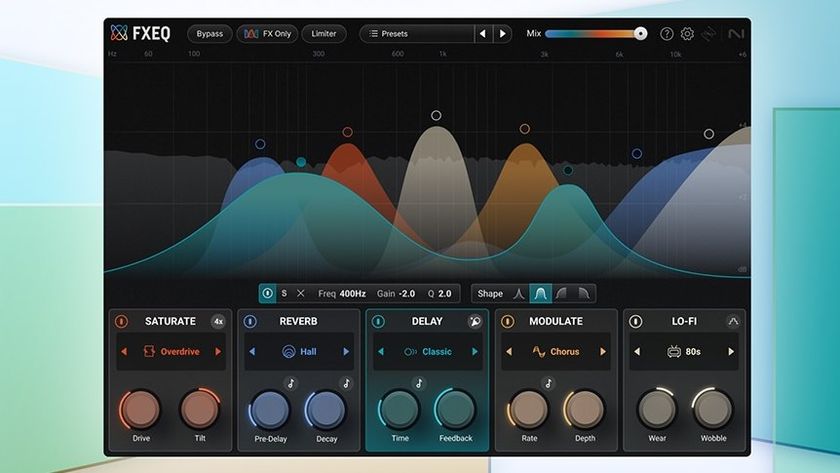Click the tempo sync note above Decay knob
This screenshot has height=473, width=840.
click(346, 383)
